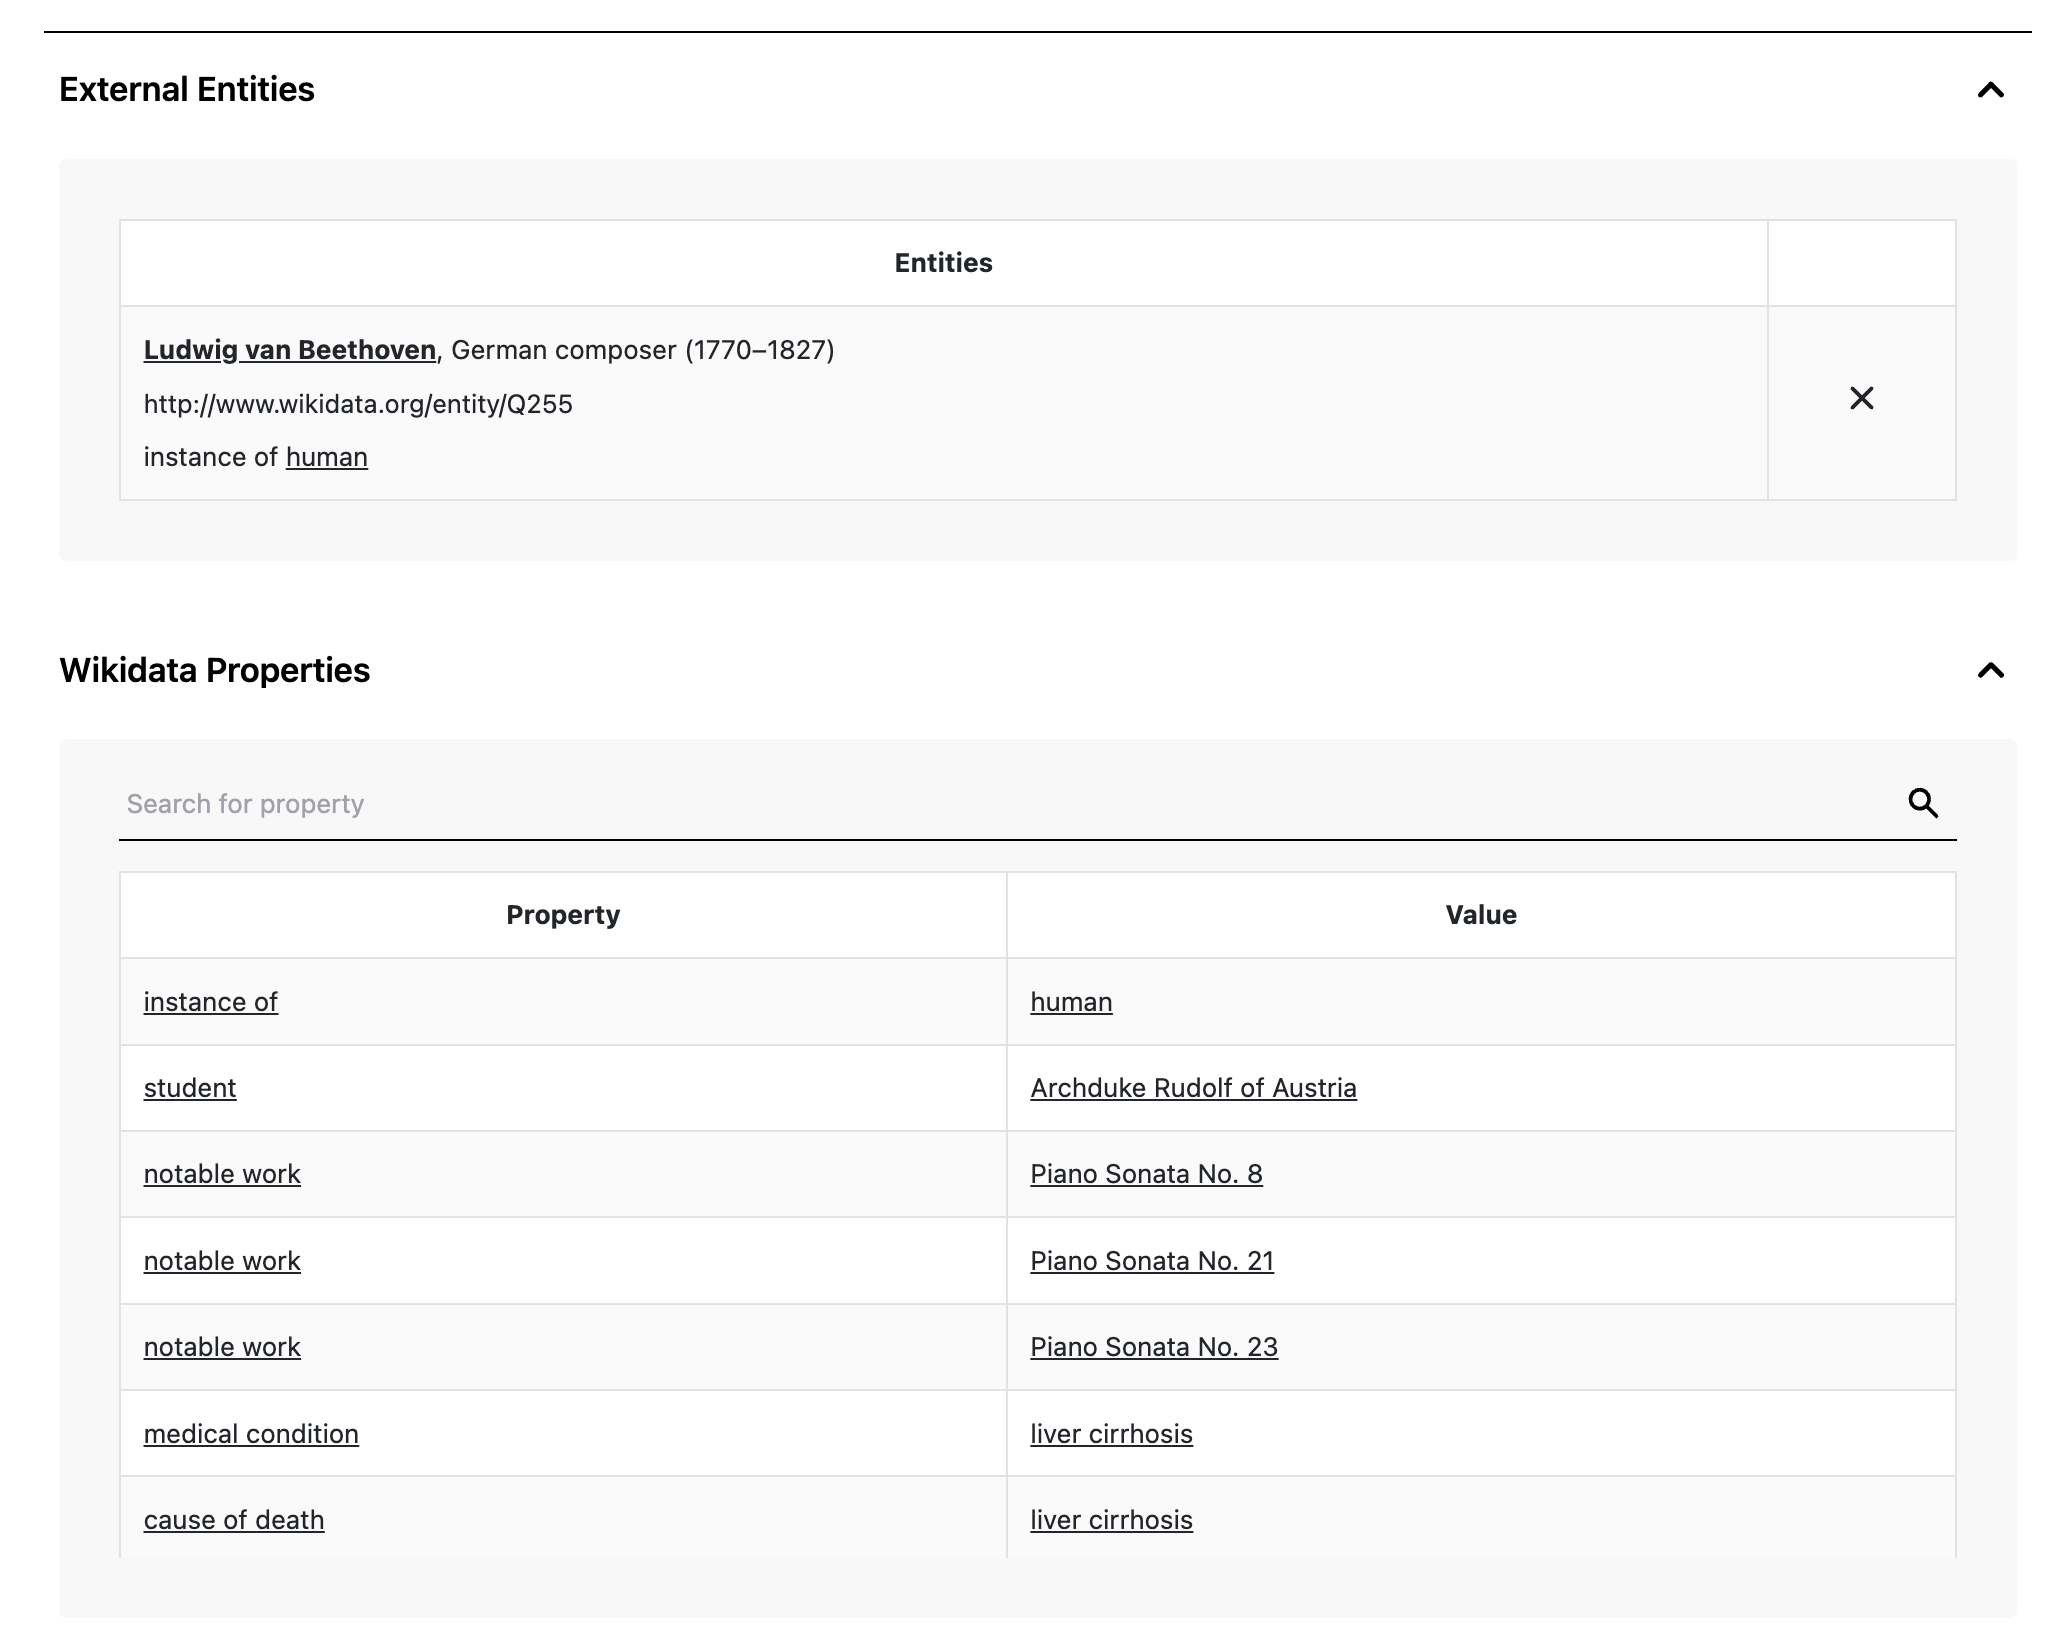Collapse the External Entities section
Image resolution: width=2064 pixels, height=1636 pixels.
pos(1990,91)
